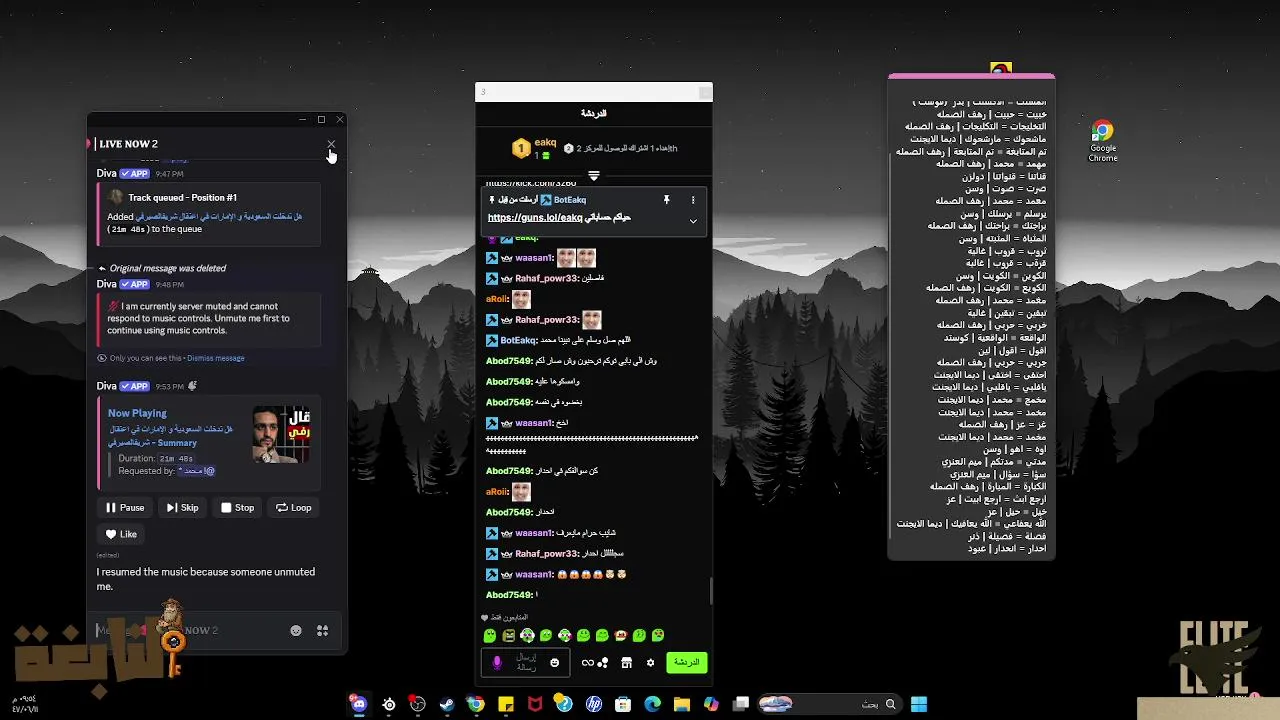Click the purple microphone icon in chat input
Image resolution: width=1280 pixels, height=720 pixels.
[x=497, y=663]
